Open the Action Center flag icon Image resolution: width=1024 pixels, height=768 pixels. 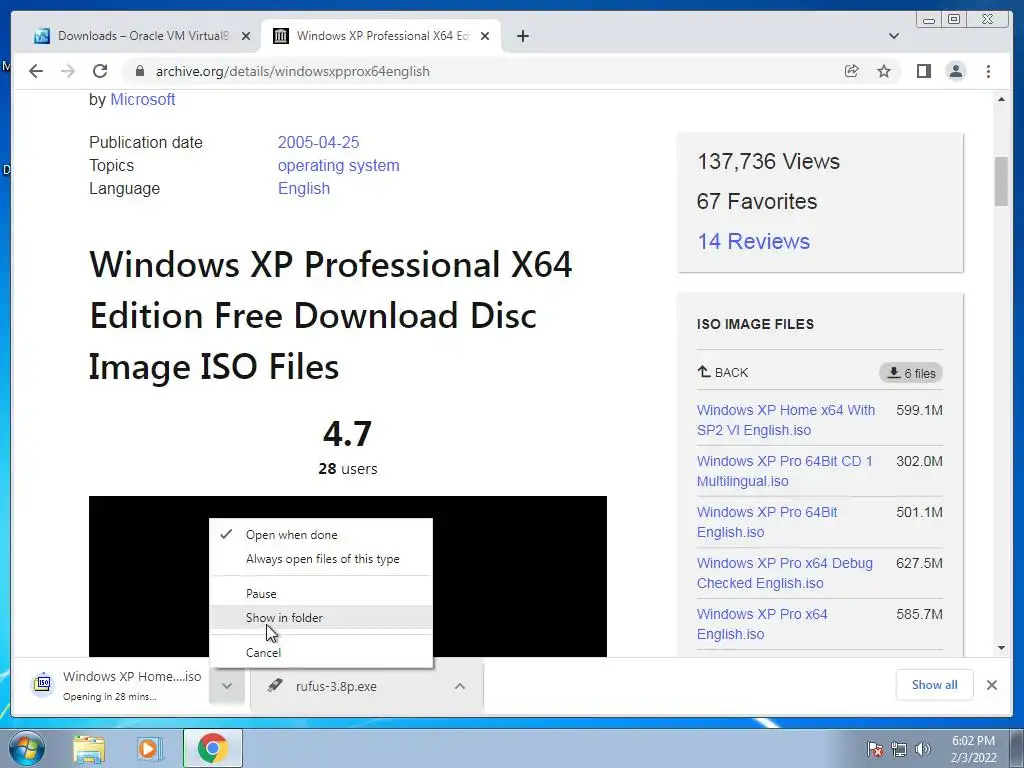pyautogui.click(x=874, y=749)
